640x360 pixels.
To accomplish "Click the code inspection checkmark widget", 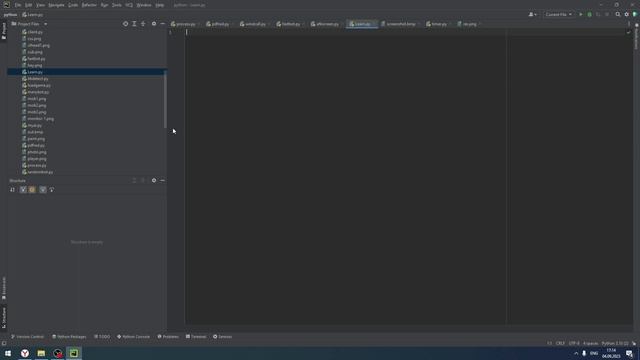I will pos(628,32).
